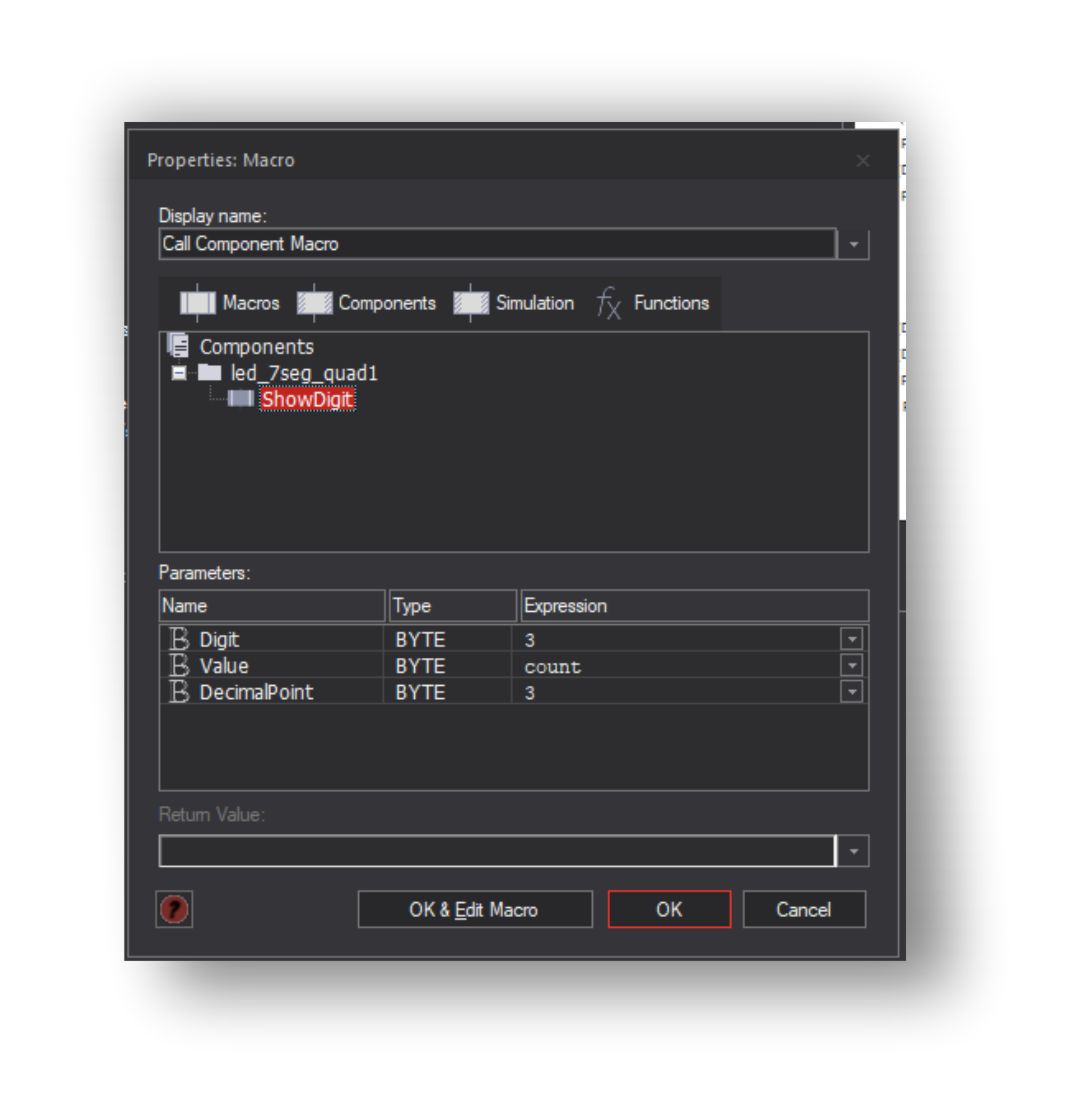This screenshot has height=1111, width=1075.
Task: Click the Macros tab icon
Action: point(198,303)
